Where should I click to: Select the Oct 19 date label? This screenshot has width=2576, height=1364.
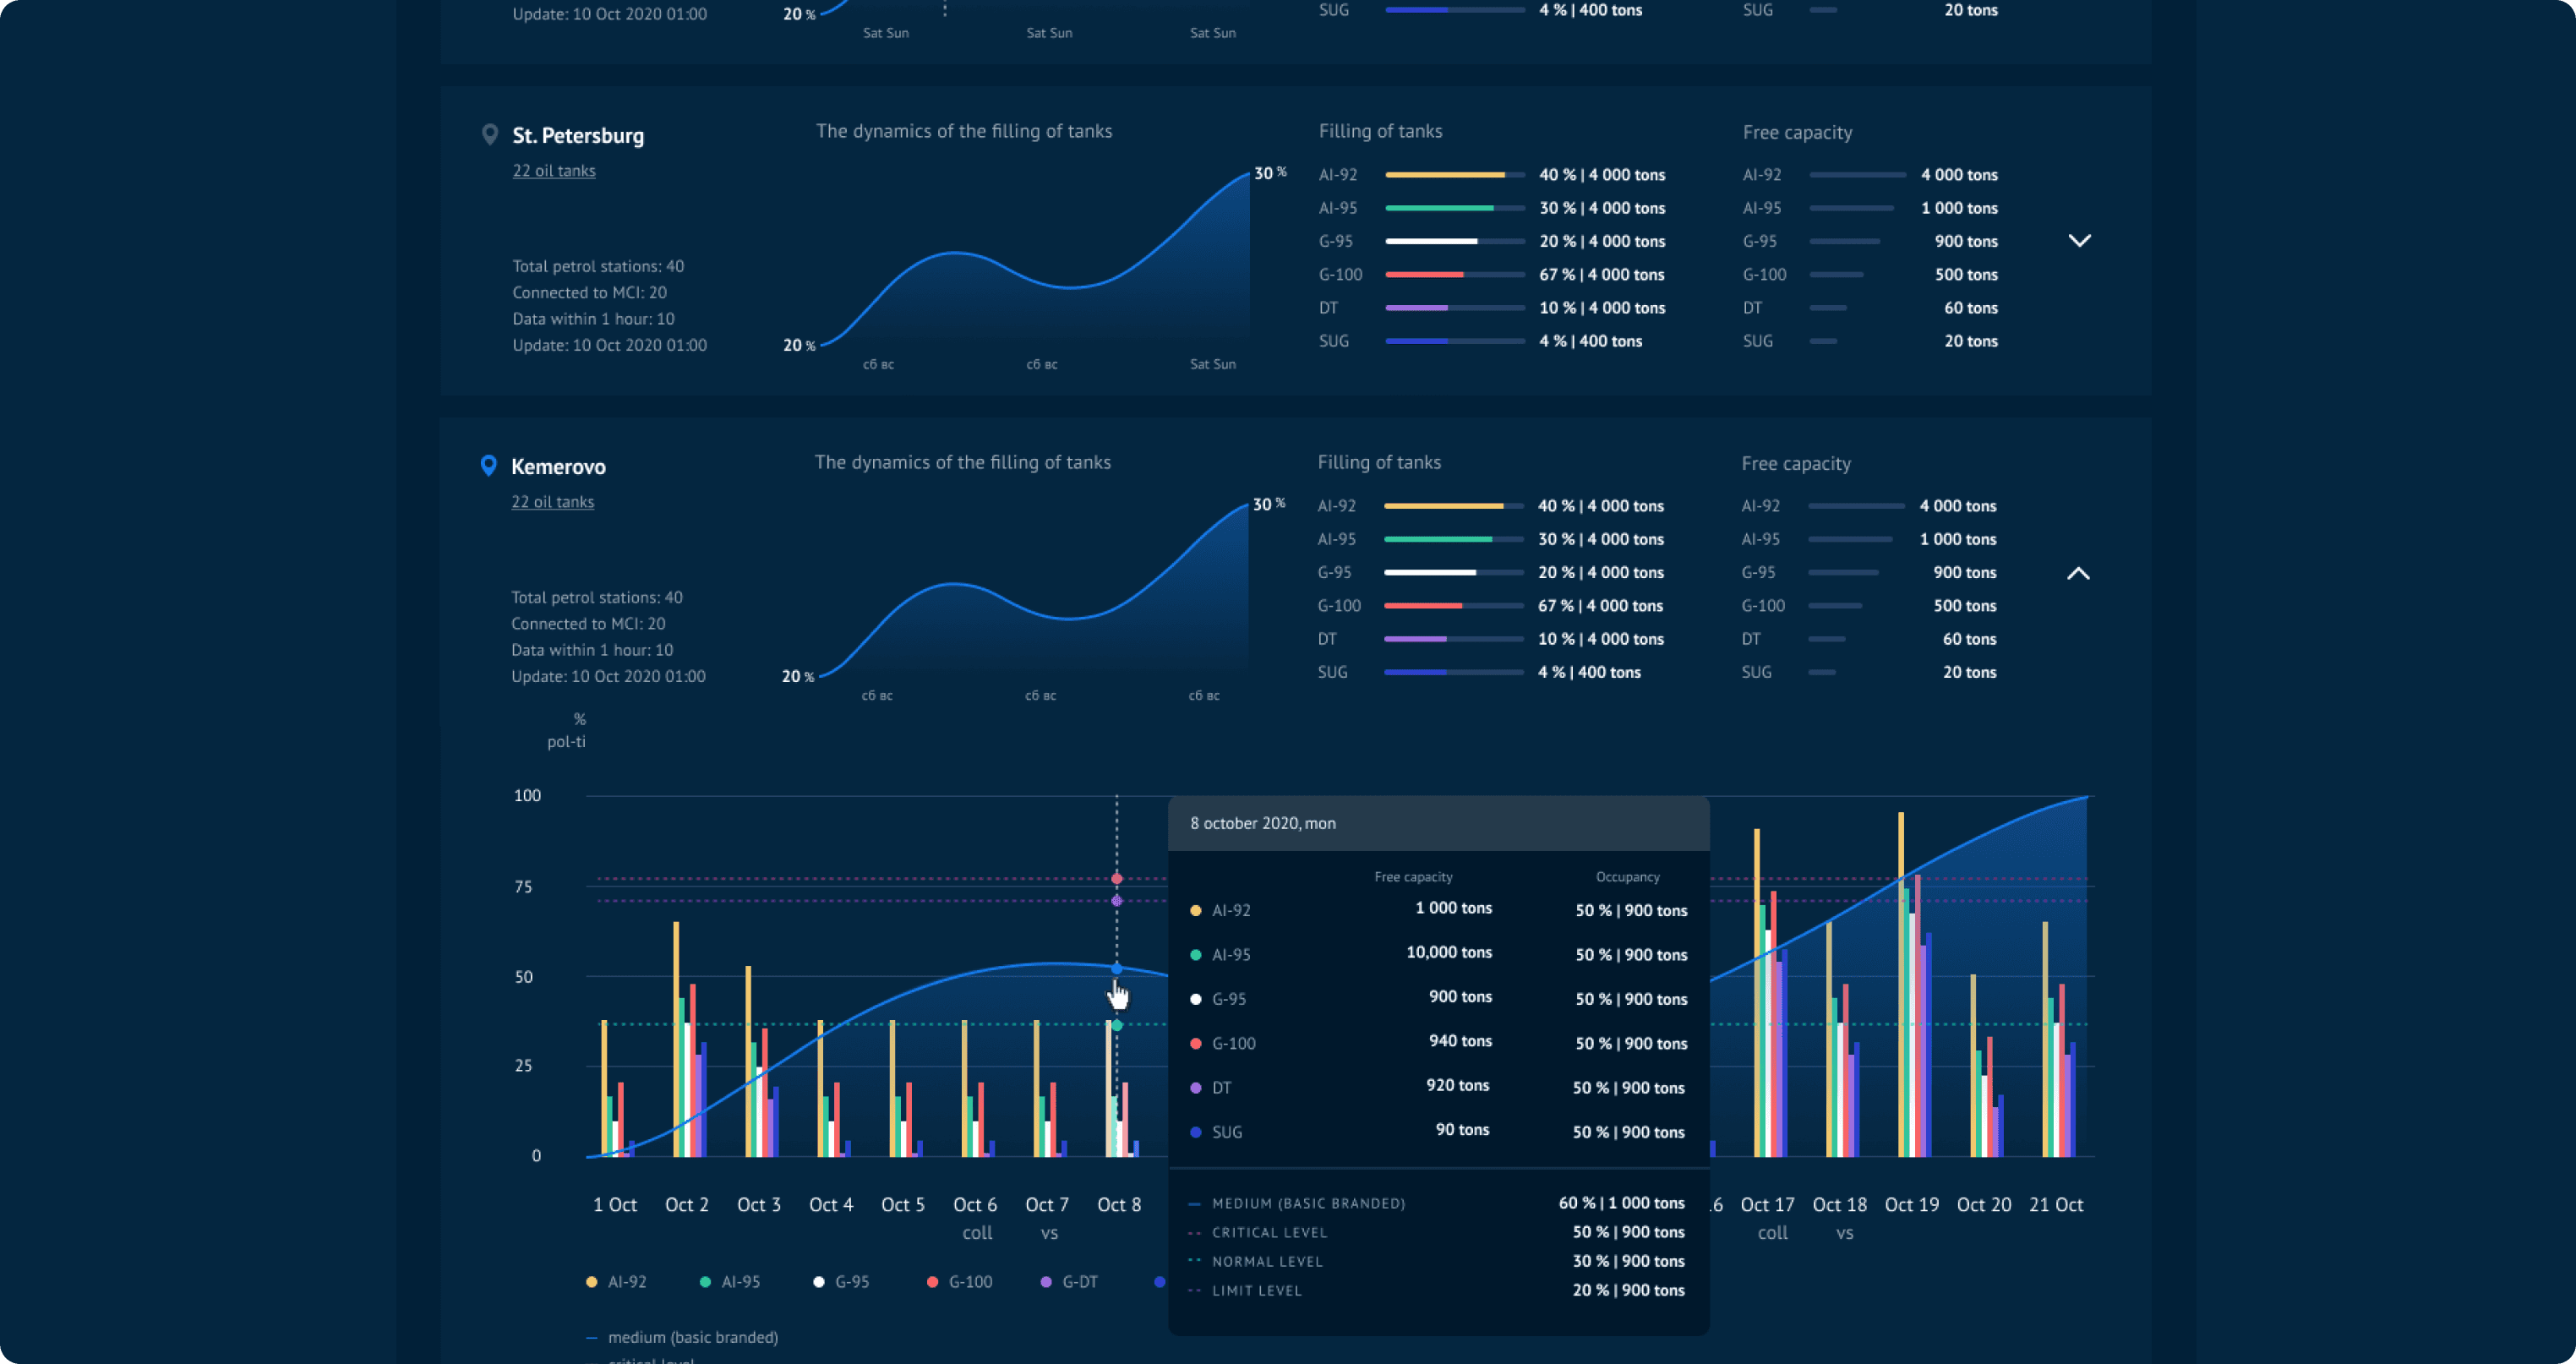coord(1911,1204)
